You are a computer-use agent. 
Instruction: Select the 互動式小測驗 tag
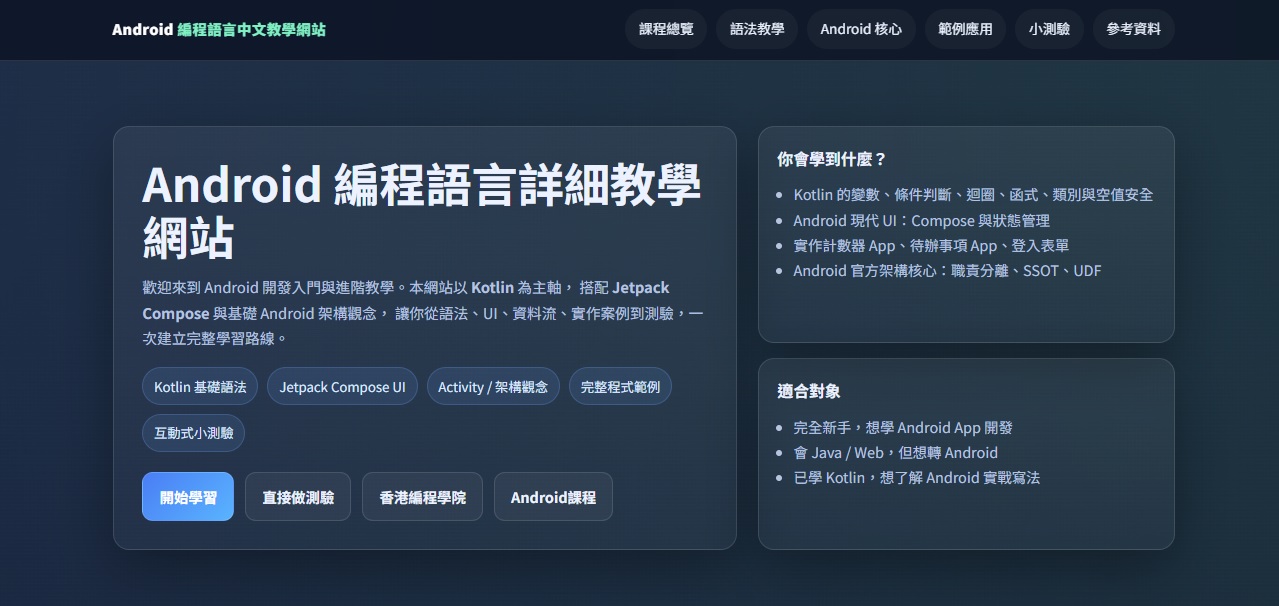click(x=193, y=433)
